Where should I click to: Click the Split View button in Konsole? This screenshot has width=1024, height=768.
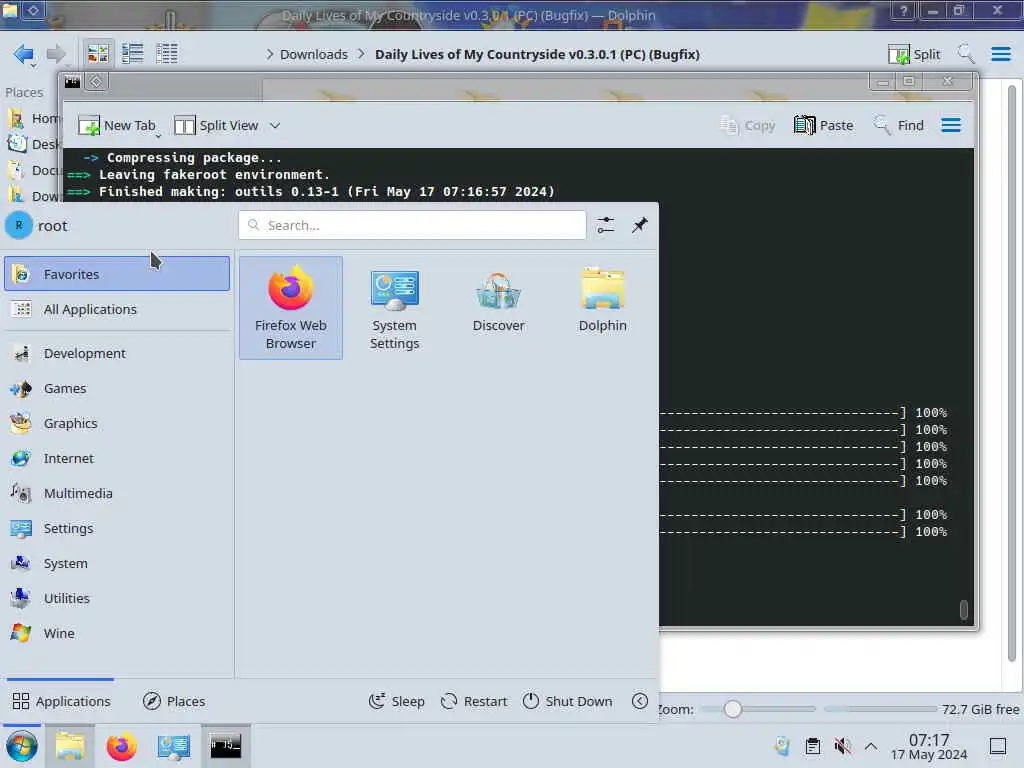(216, 125)
